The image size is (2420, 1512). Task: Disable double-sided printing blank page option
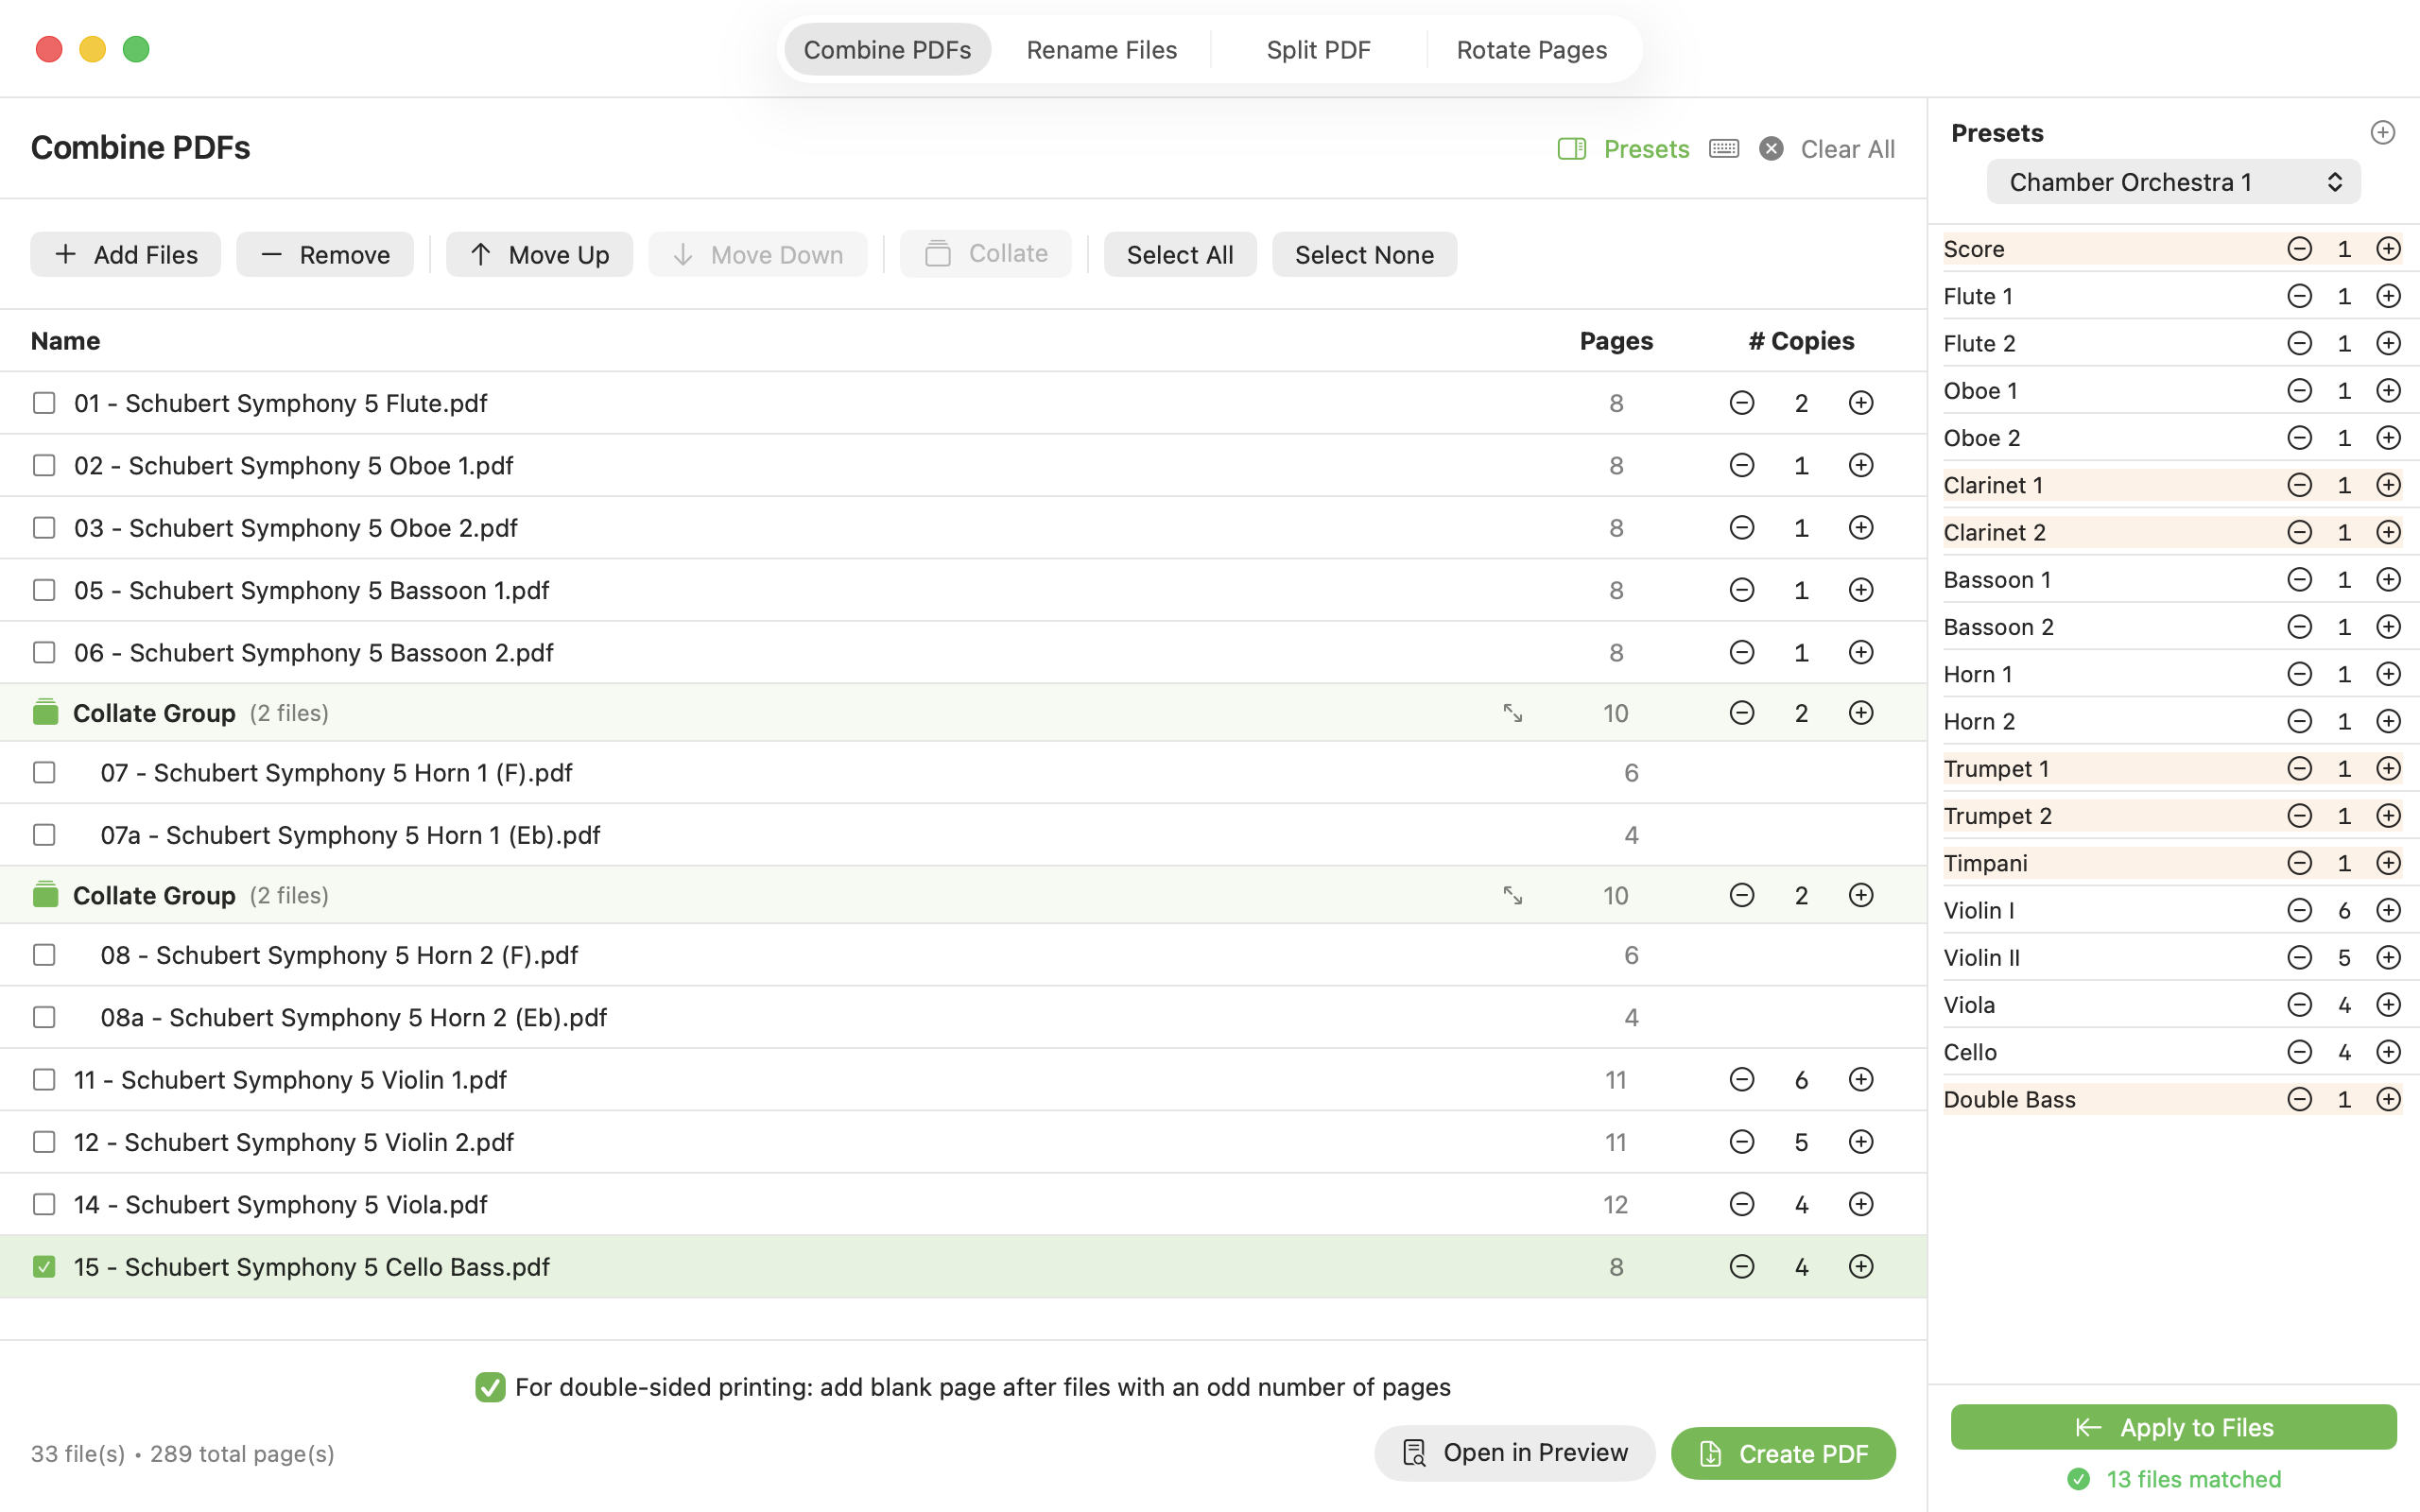coord(490,1387)
